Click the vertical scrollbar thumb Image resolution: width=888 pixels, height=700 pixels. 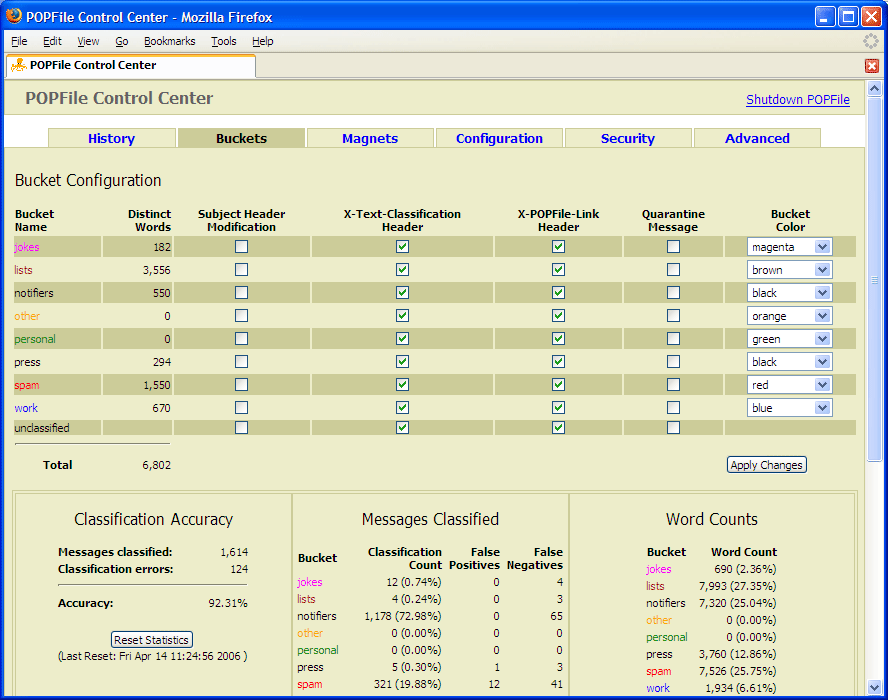(x=874, y=280)
